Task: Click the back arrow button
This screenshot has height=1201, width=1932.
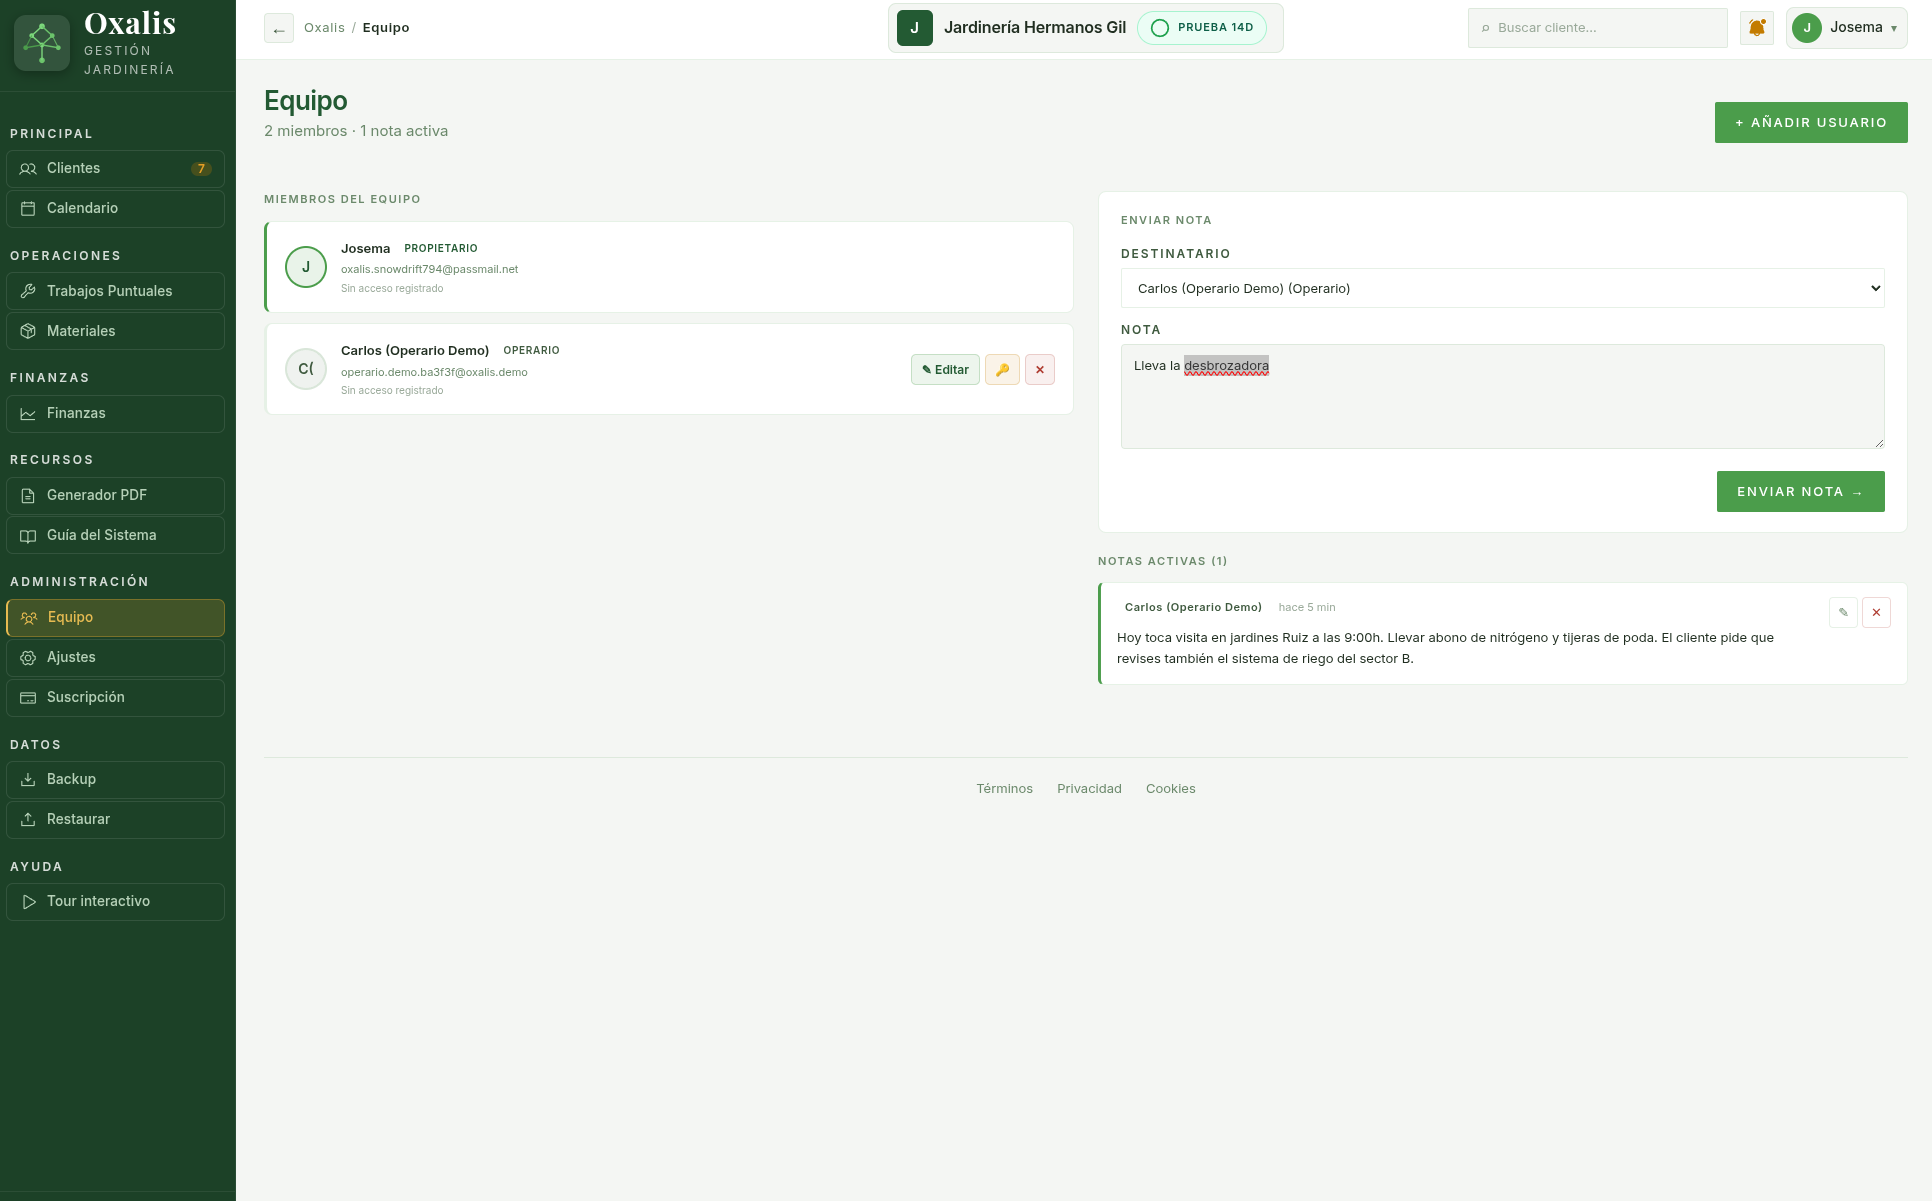Action: pyautogui.click(x=279, y=28)
